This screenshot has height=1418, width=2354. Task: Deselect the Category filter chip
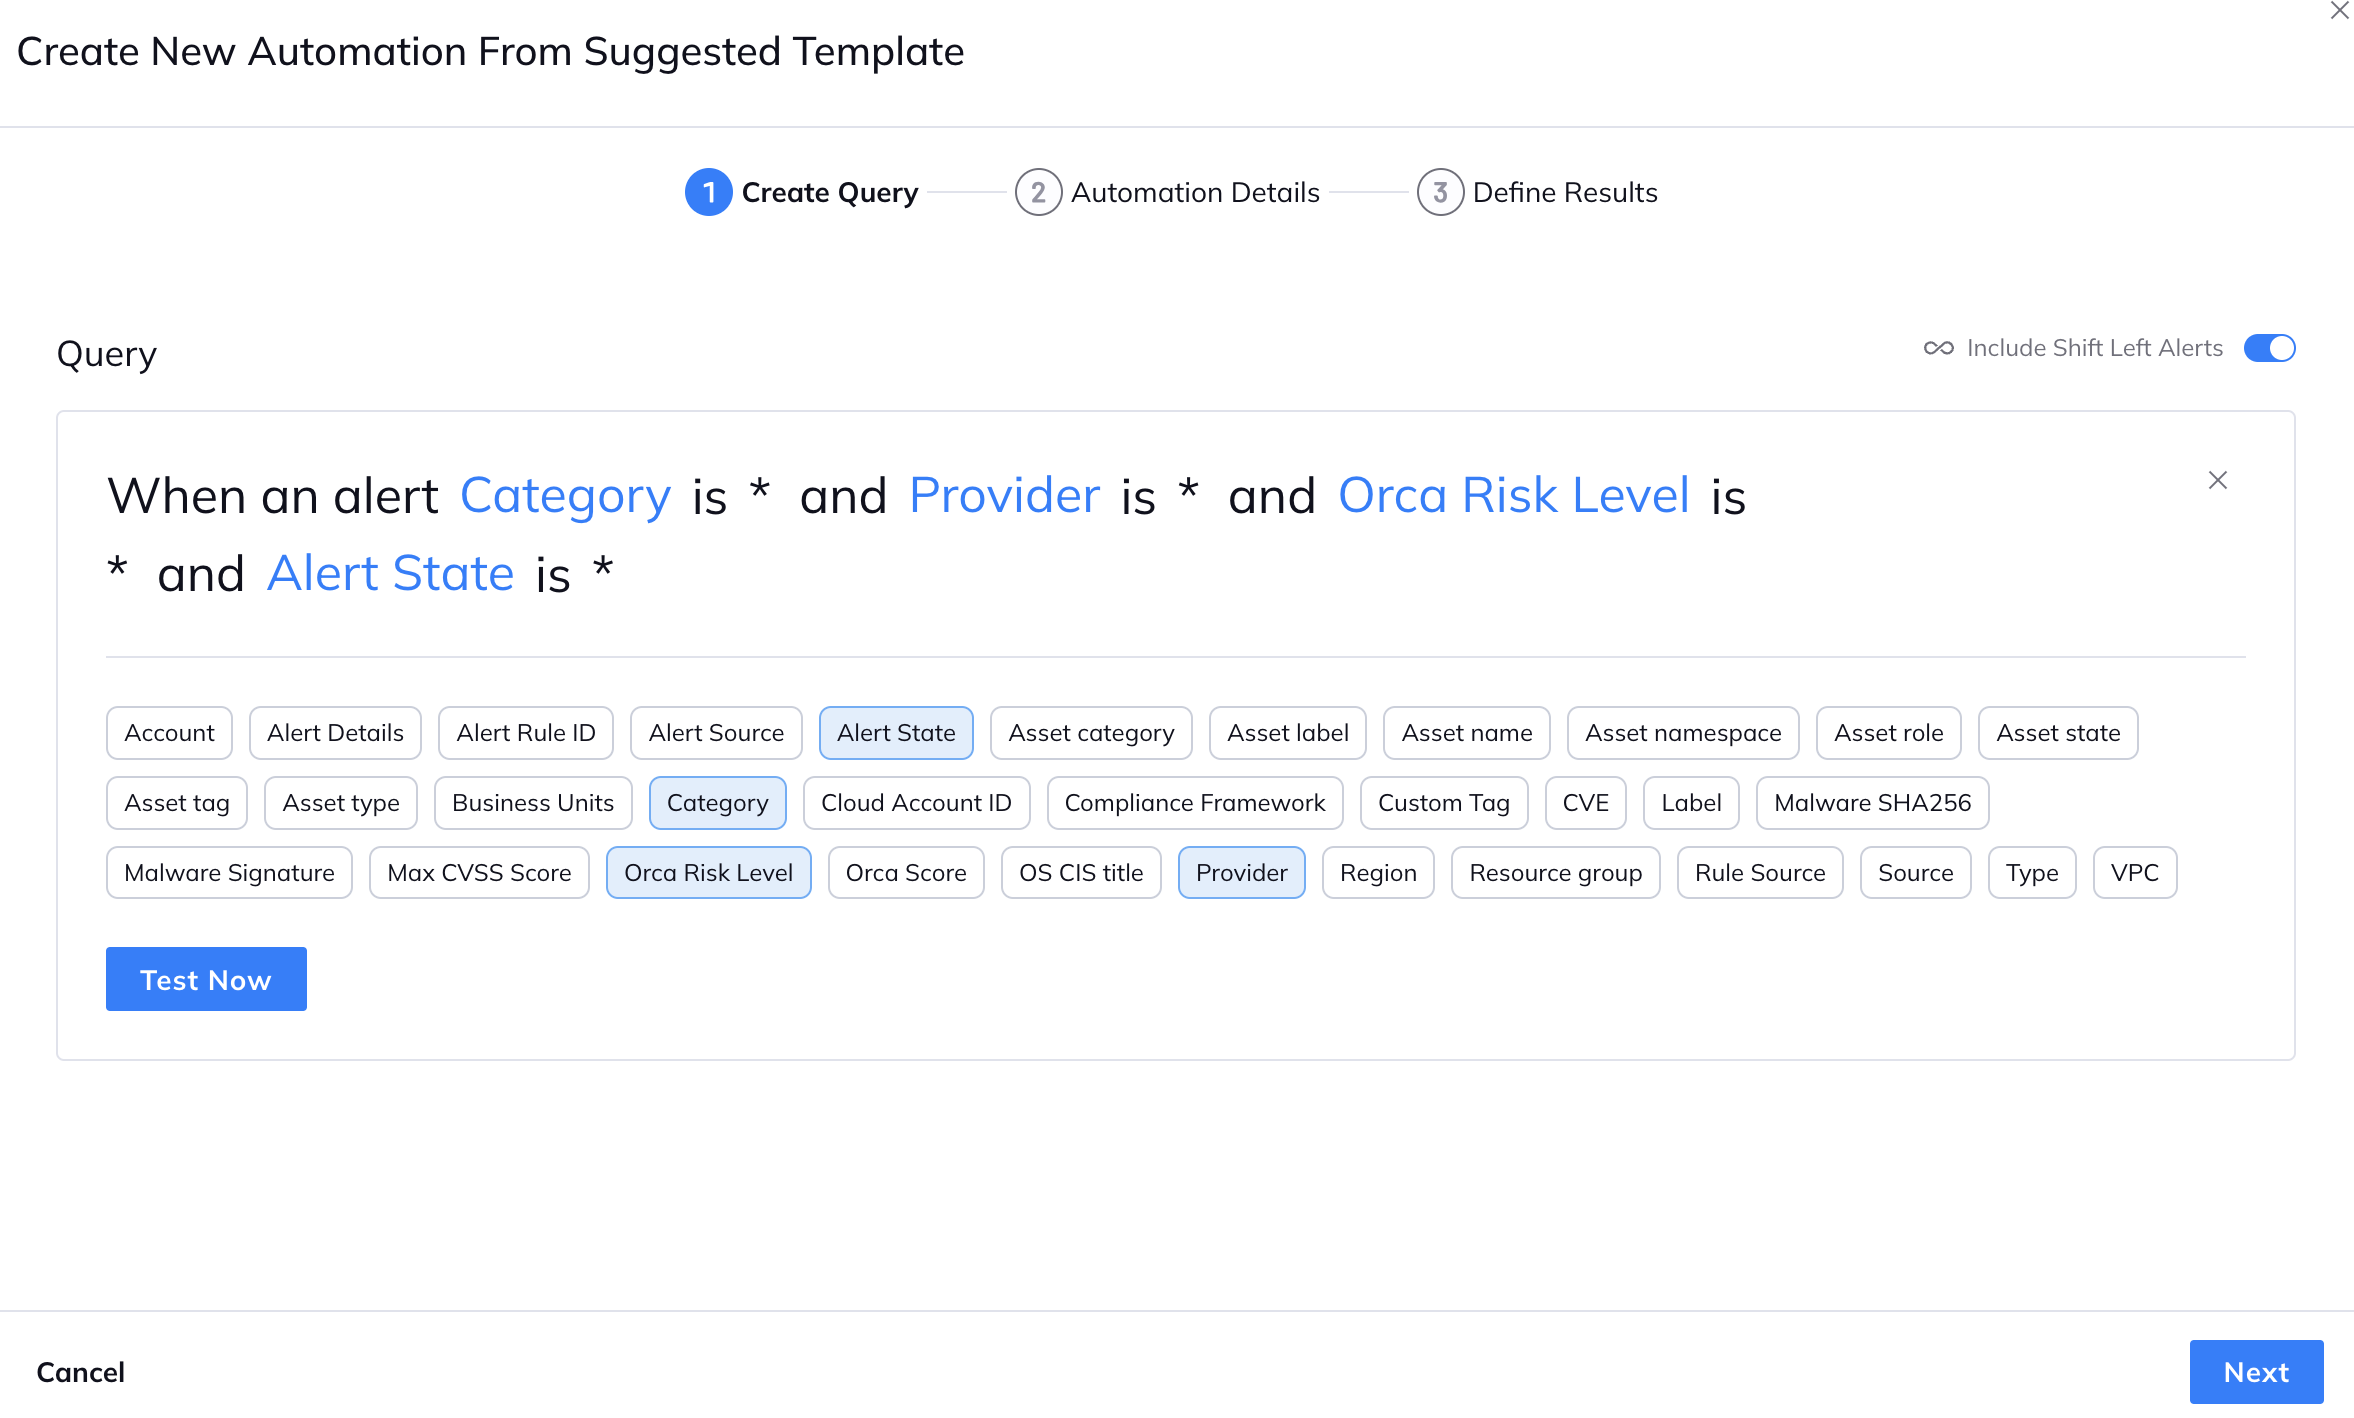point(717,802)
